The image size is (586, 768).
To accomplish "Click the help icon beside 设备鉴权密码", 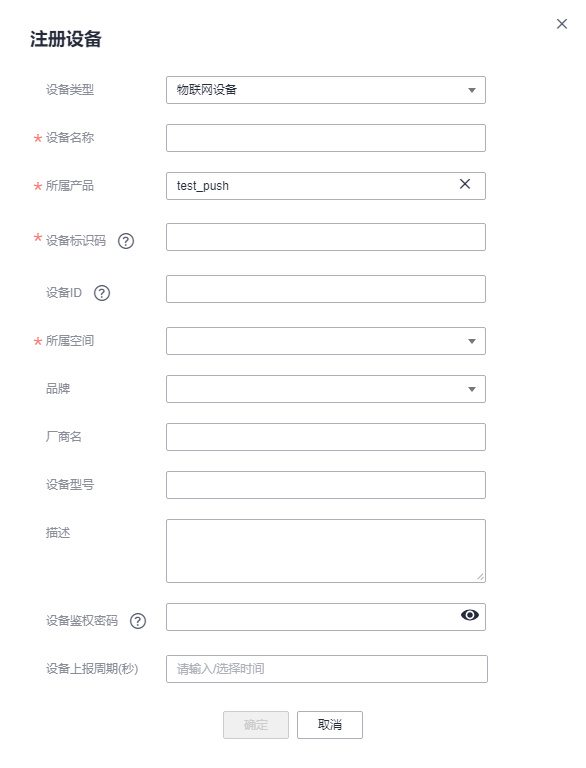I will pyautogui.click(x=138, y=621).
